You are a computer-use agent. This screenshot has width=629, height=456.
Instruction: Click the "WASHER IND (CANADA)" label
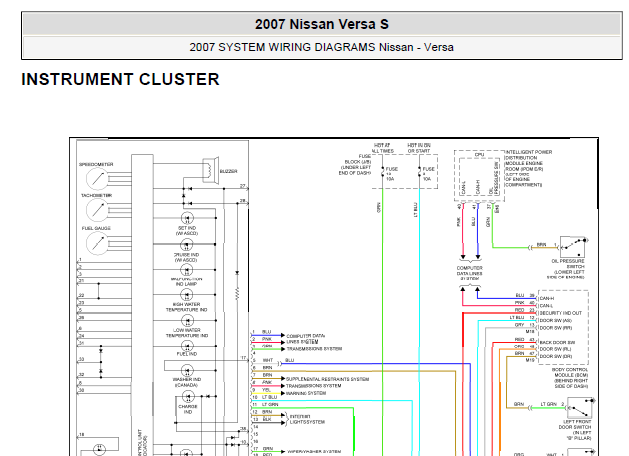[187, 382]
